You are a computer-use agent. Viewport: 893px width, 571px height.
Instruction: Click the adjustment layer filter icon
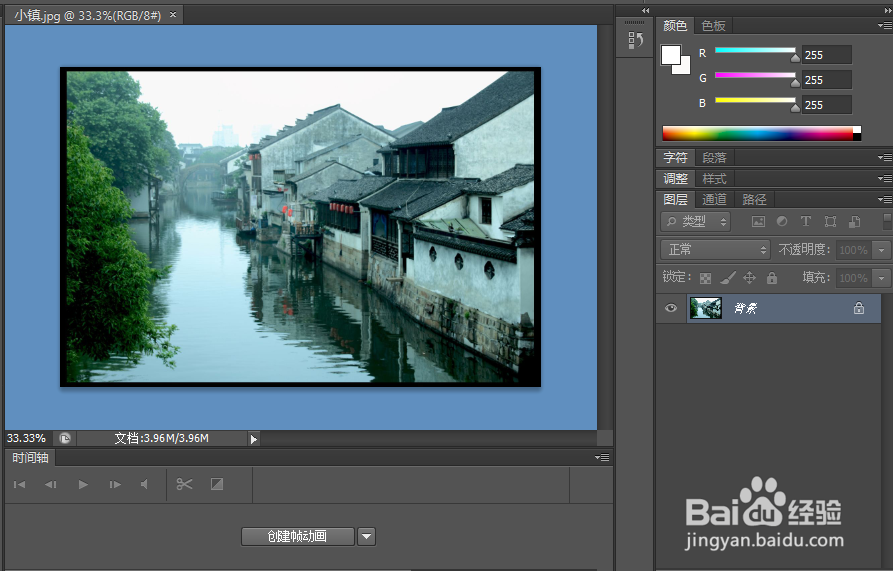click(782, 221)
